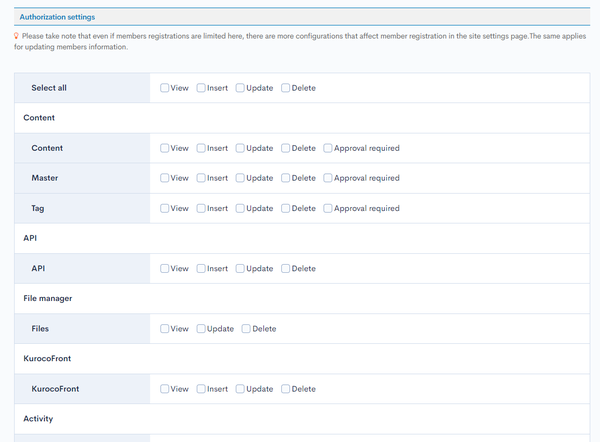Check Update in the Select all row

(x=240, y=88)
